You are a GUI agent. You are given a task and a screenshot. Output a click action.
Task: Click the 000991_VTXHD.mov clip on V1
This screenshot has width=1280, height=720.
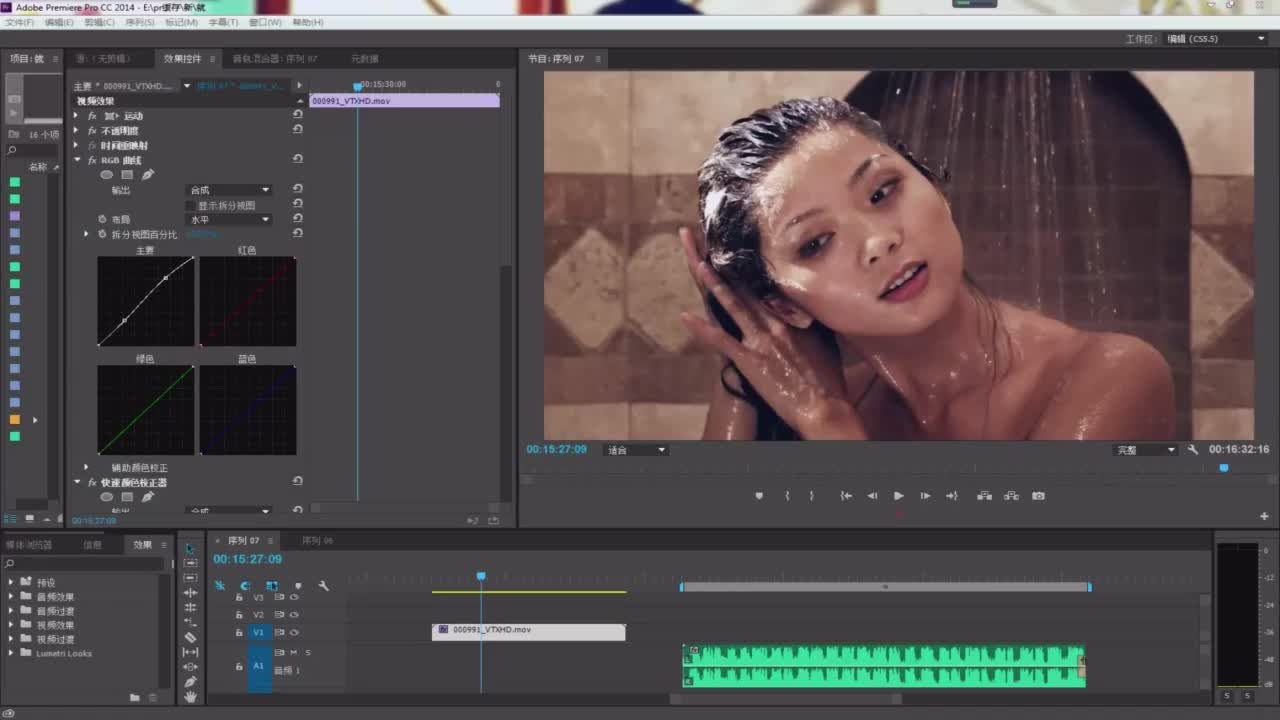point(529,632)
